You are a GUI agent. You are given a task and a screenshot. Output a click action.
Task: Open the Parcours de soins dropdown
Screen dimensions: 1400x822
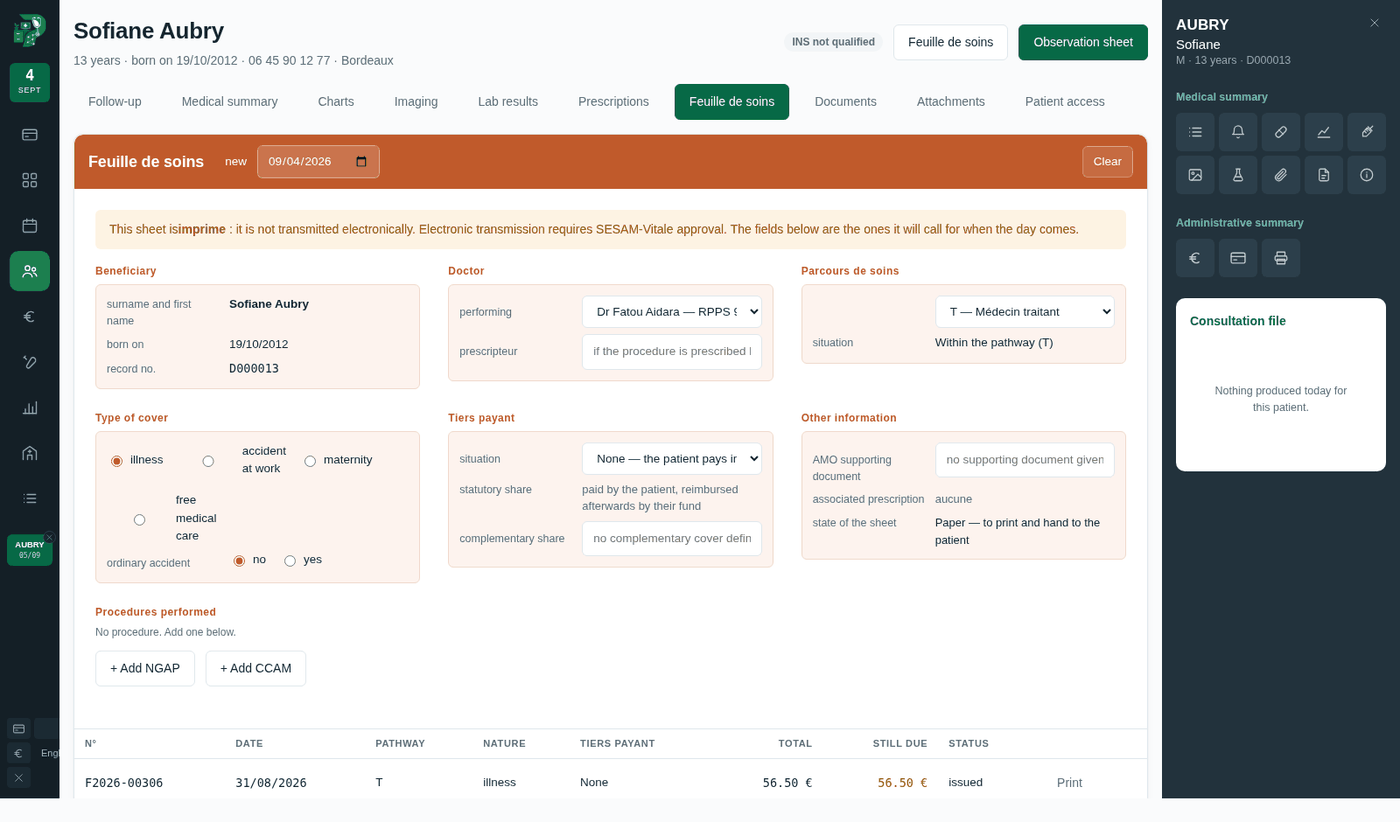pos(1025,312)
